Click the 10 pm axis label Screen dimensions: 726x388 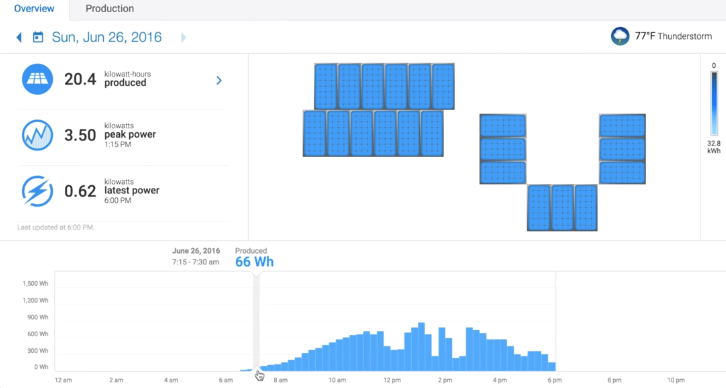676,380
